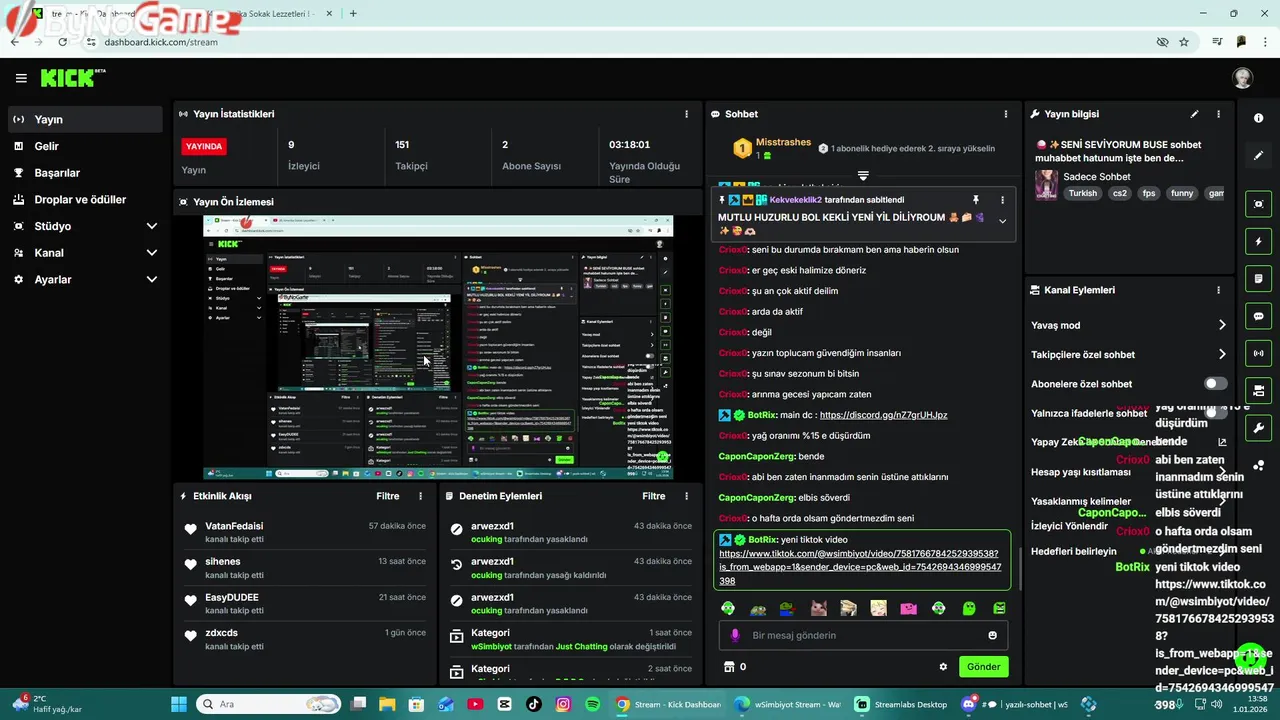Open Takipçilere özel sohbet chevron
The width and height of the screenshot is (1280, 720).
point(1222,354)
